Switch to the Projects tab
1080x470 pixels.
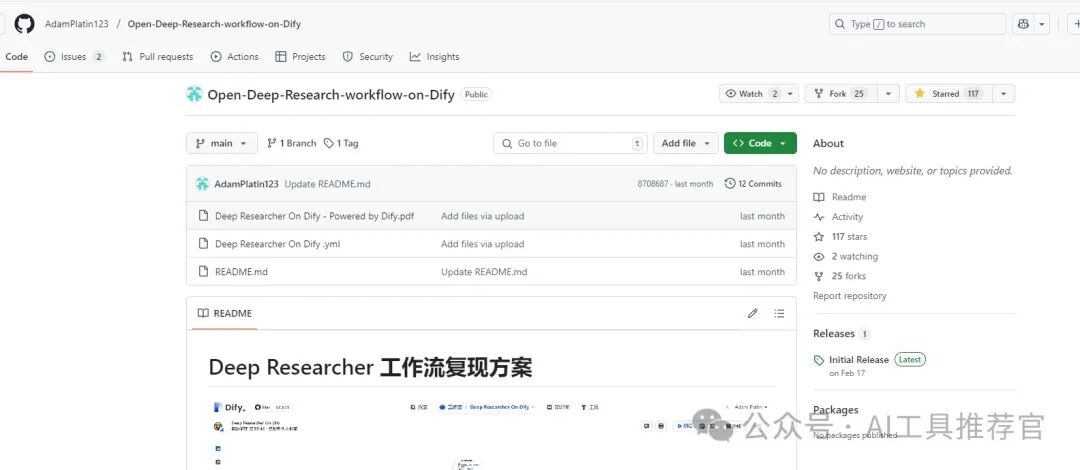click(x=300, y=57)
